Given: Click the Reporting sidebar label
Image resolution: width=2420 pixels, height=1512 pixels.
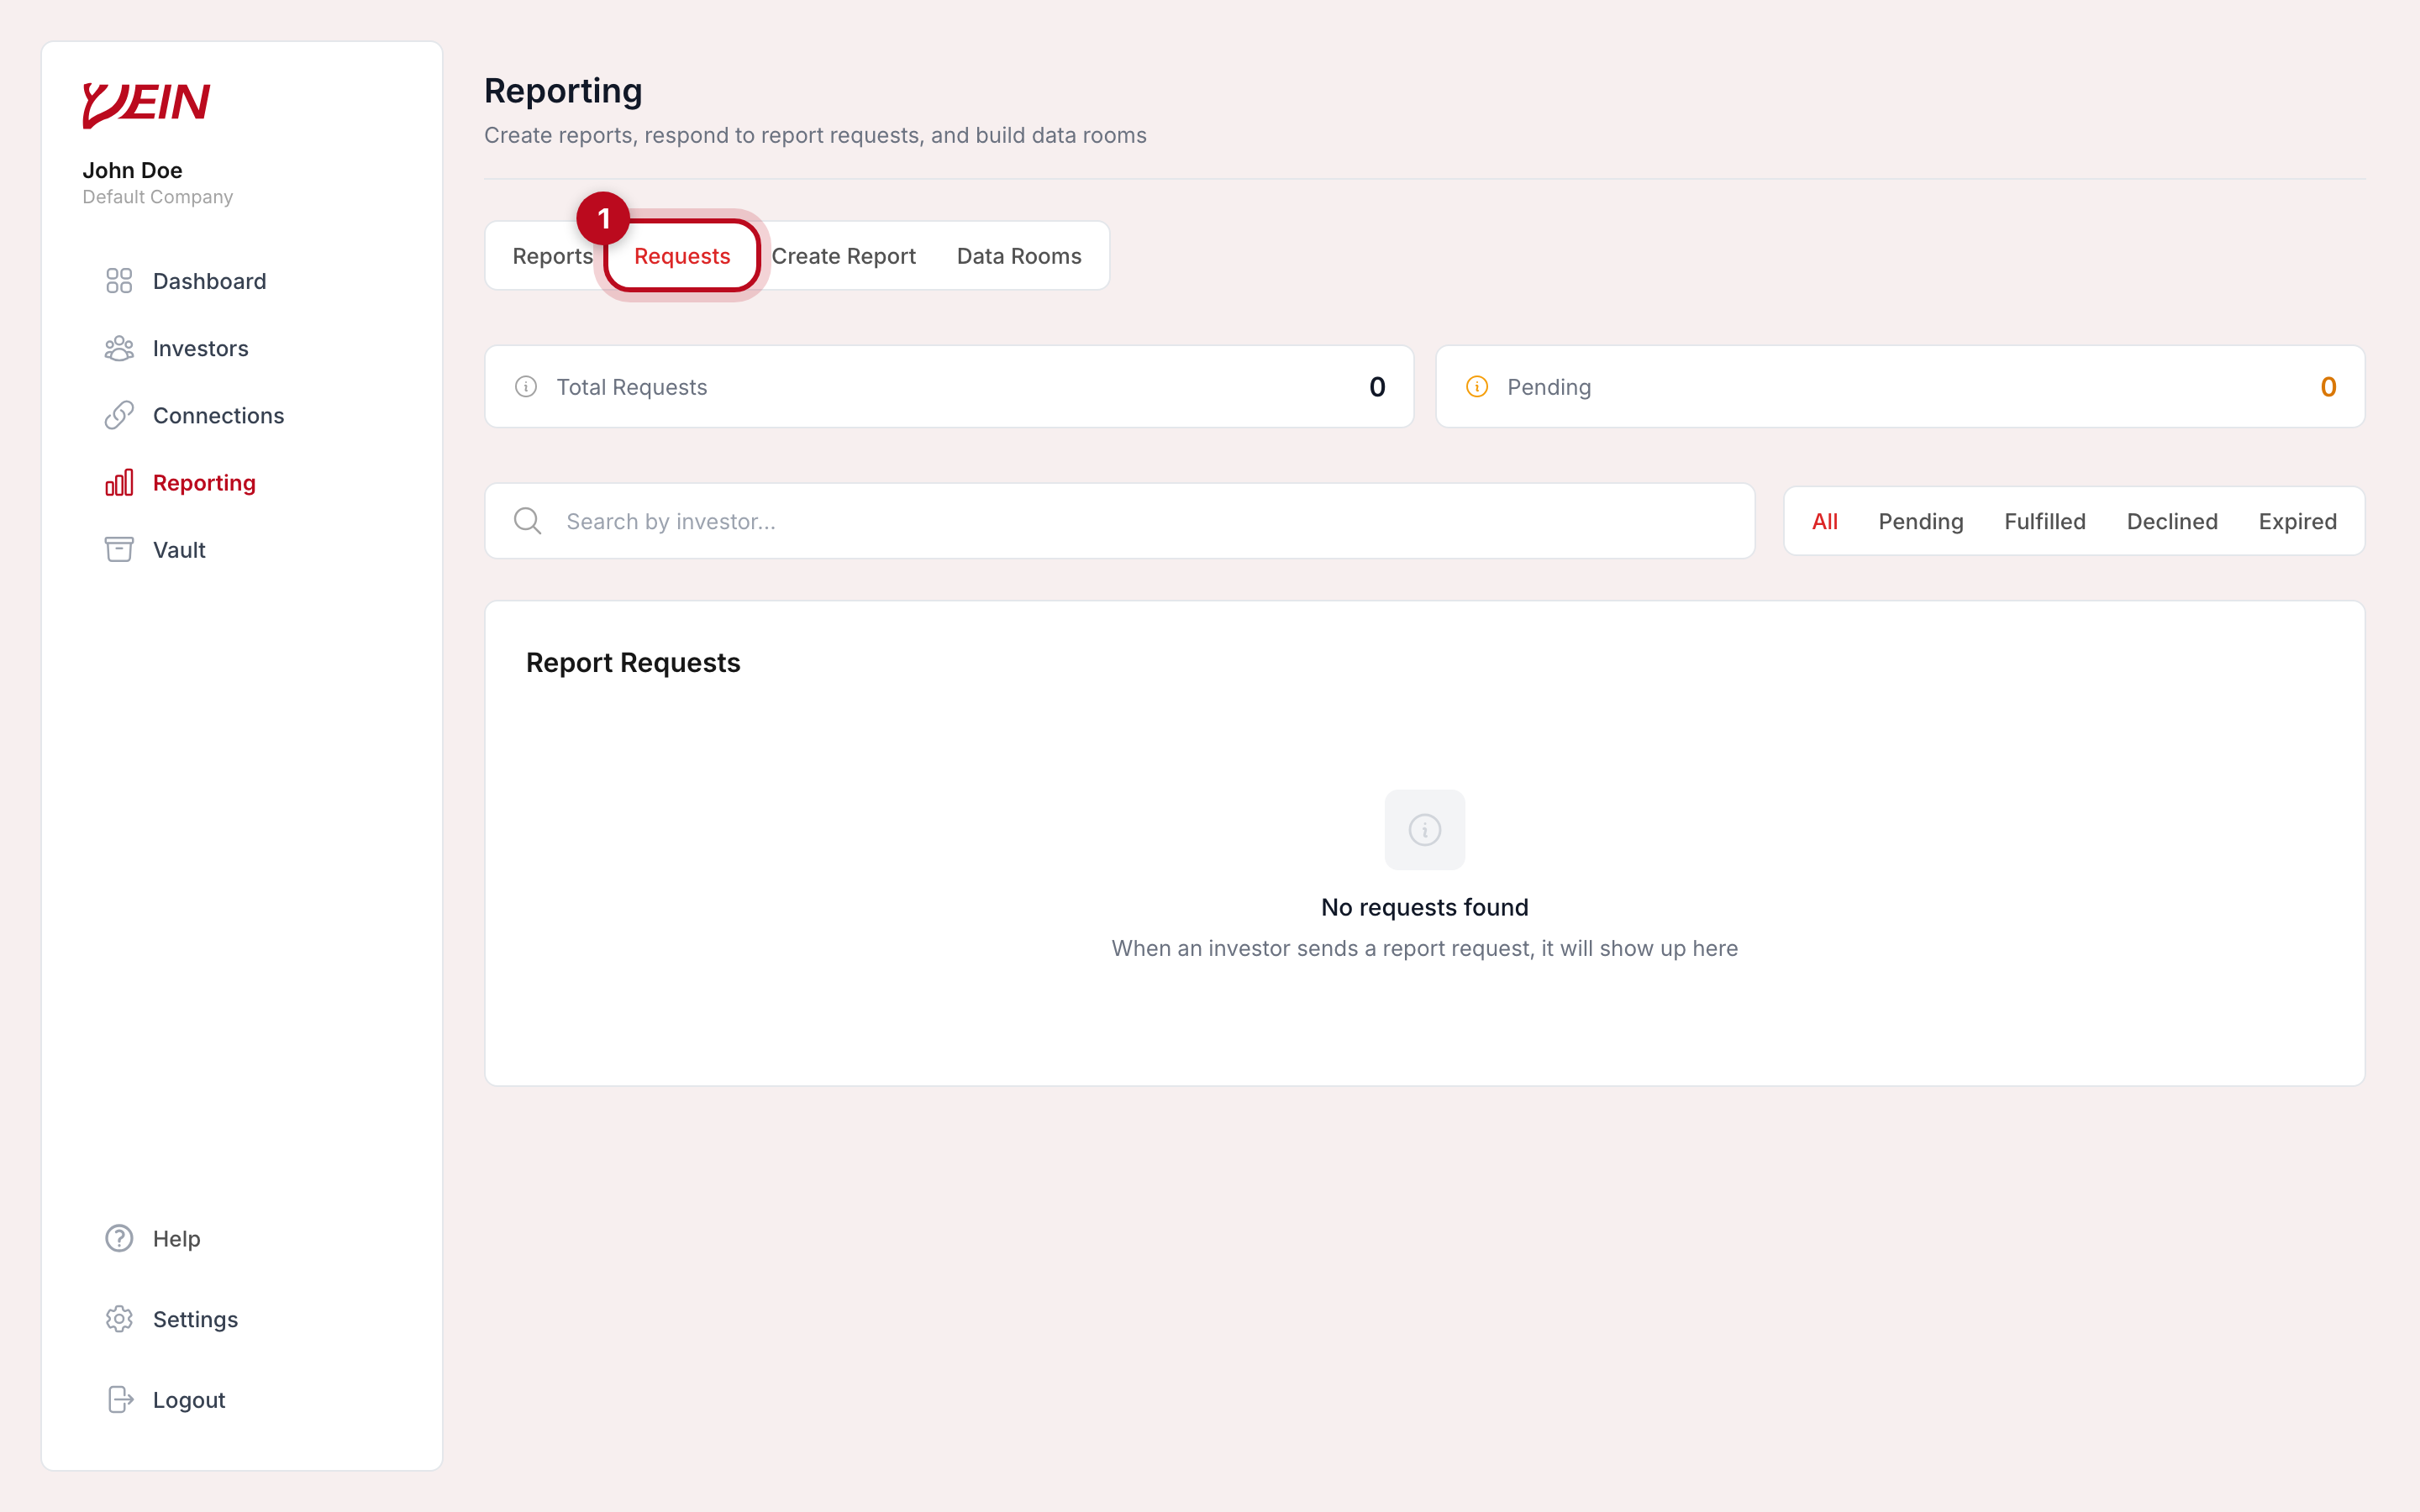Looking at the screenshot, I should click(x=204, y=483).
